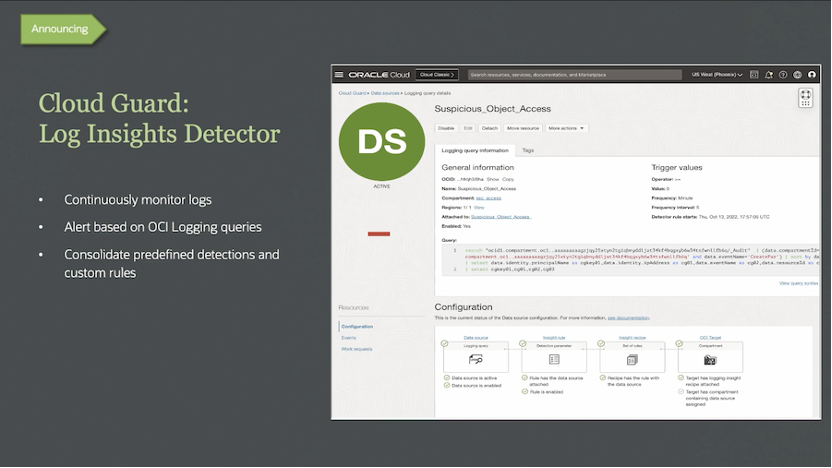Screen dimensions: 832x468
Task: Open the Data source link above diagram
Action: 475,337
